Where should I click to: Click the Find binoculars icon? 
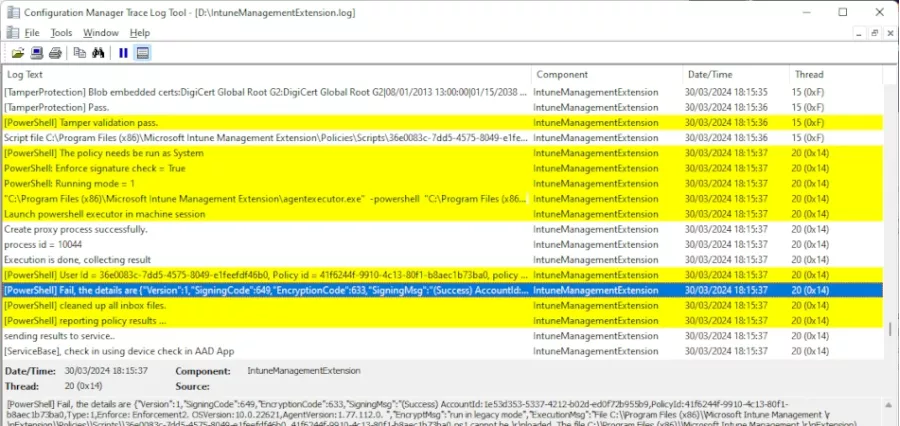98,53
